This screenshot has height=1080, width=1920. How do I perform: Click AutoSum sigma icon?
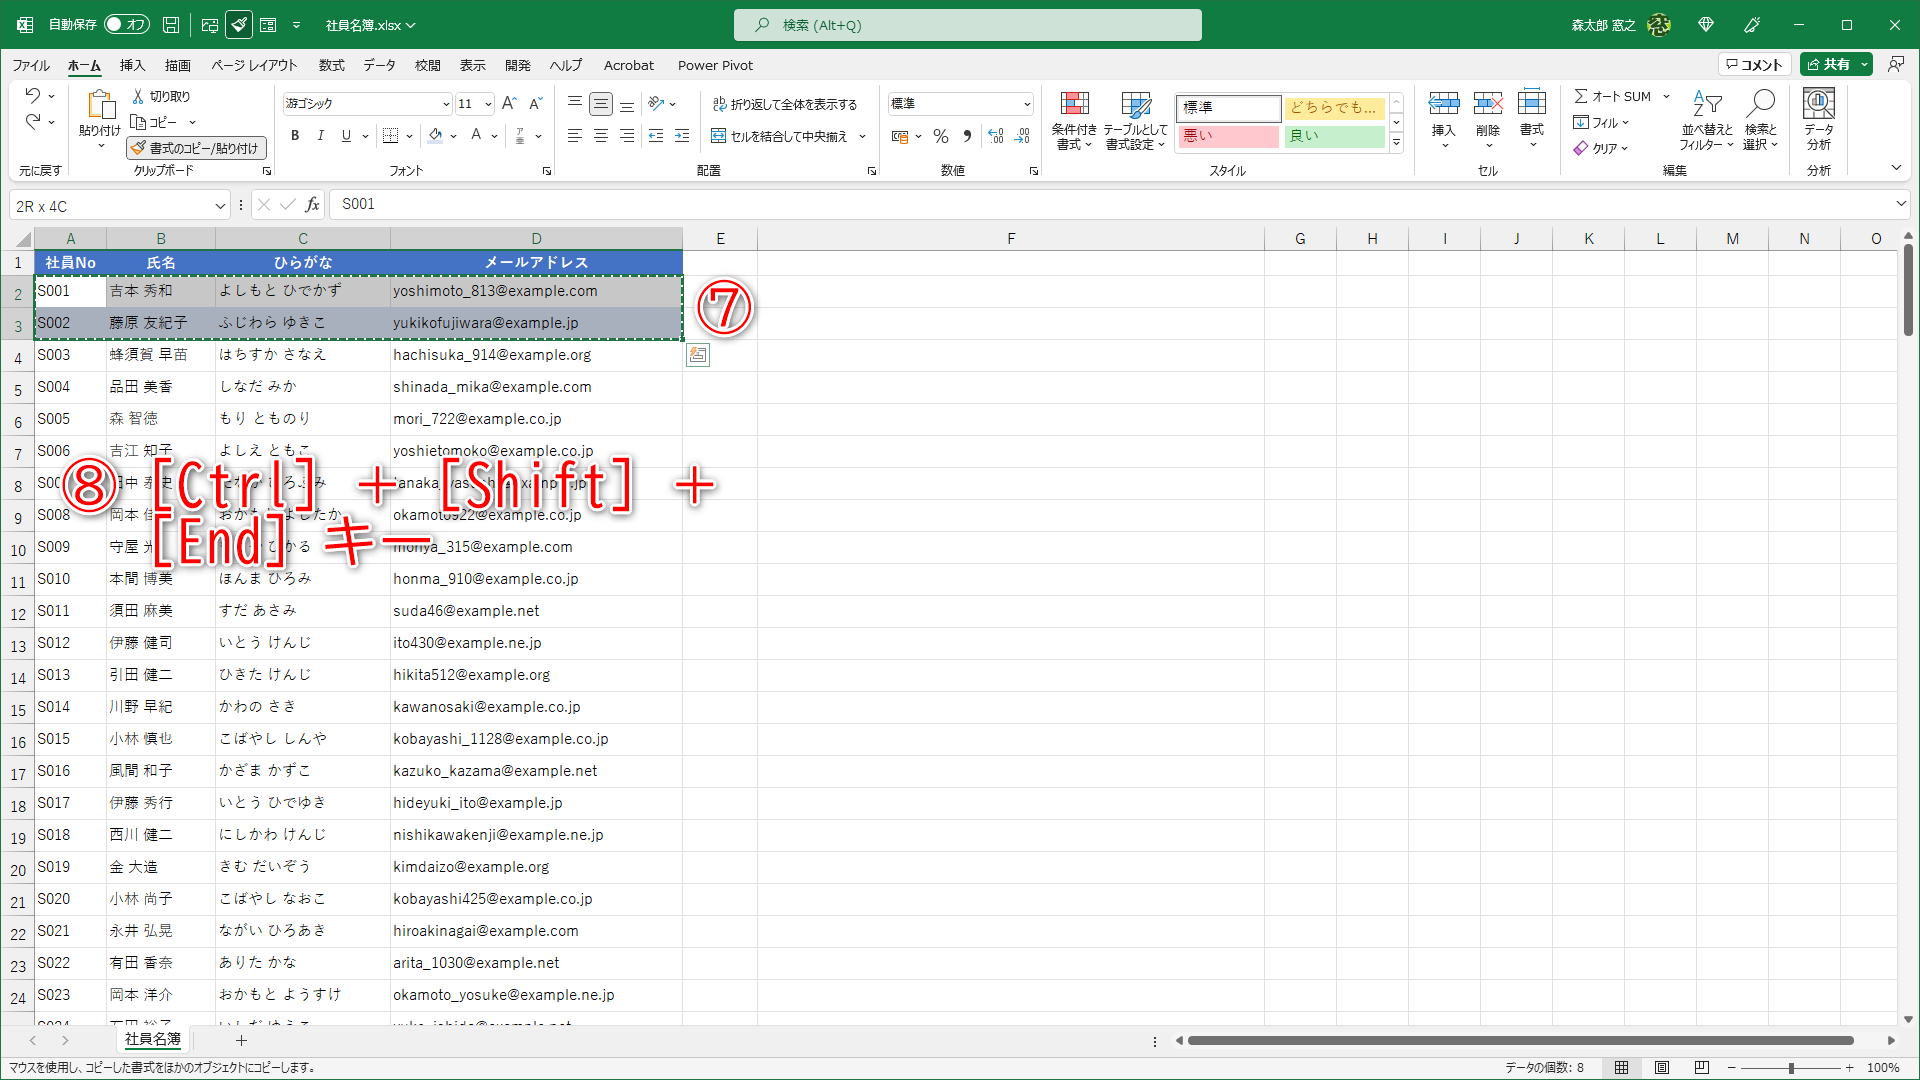pyautogui.click(x=1581, y=96)
